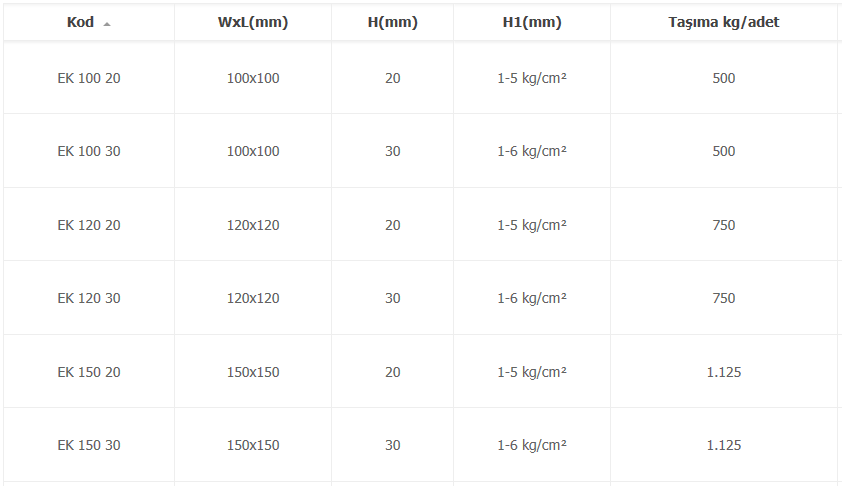Click the 1.125 value in EK 150 30 row
The height and width of the screenshot is (486, 842).
723,445
